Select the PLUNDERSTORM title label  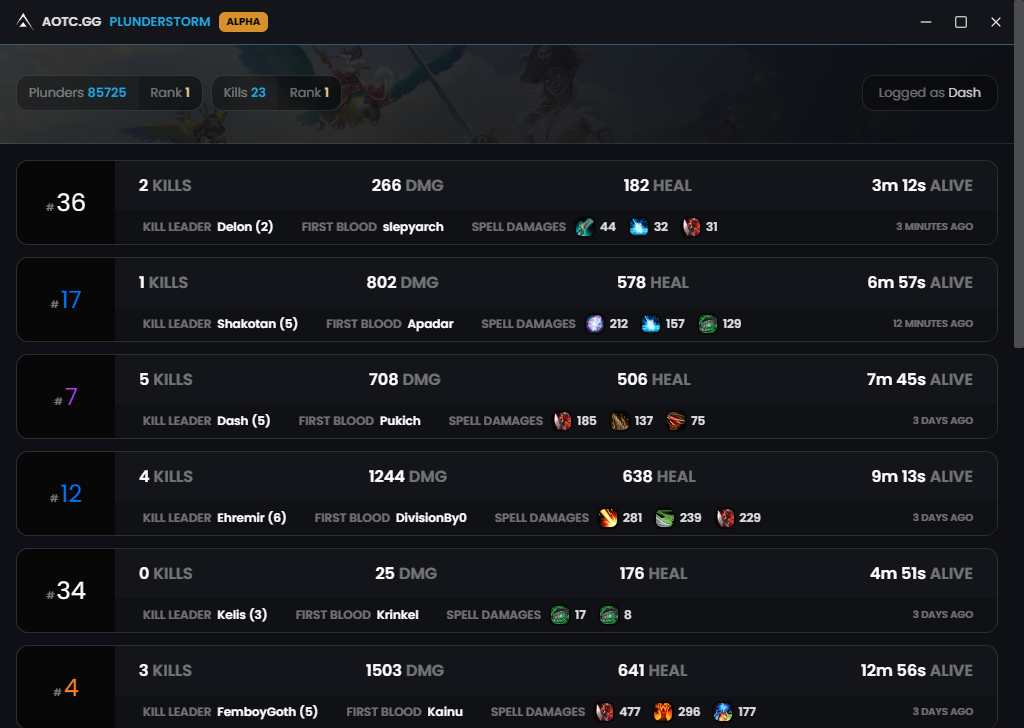click(160, 22)
